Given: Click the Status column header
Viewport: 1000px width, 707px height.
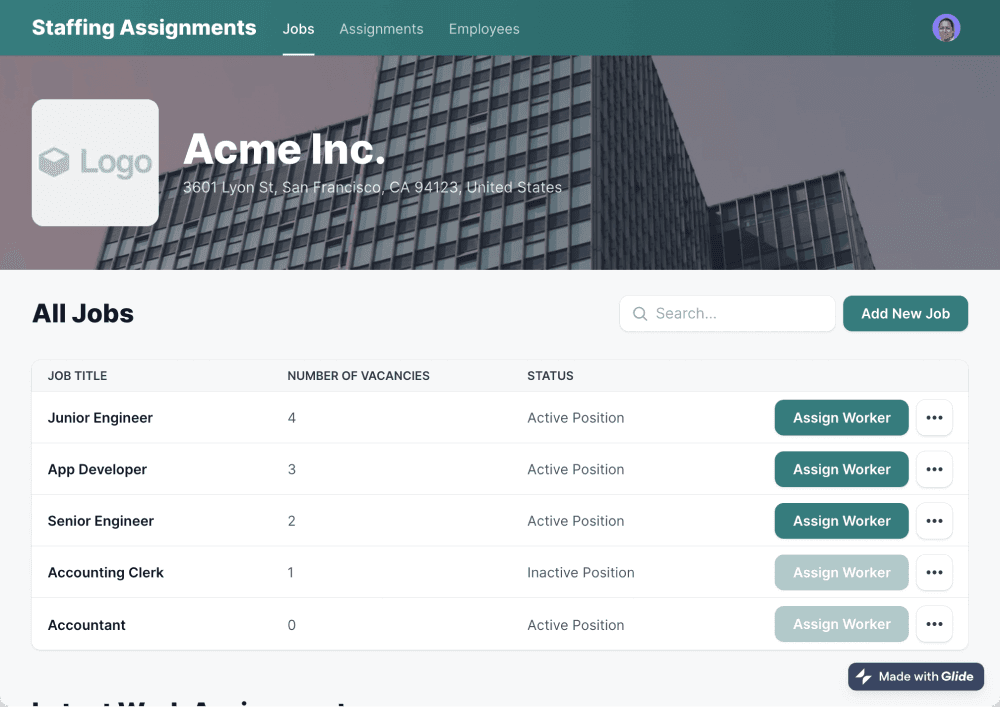Looking at the screenshot, I should pos(550,376).
